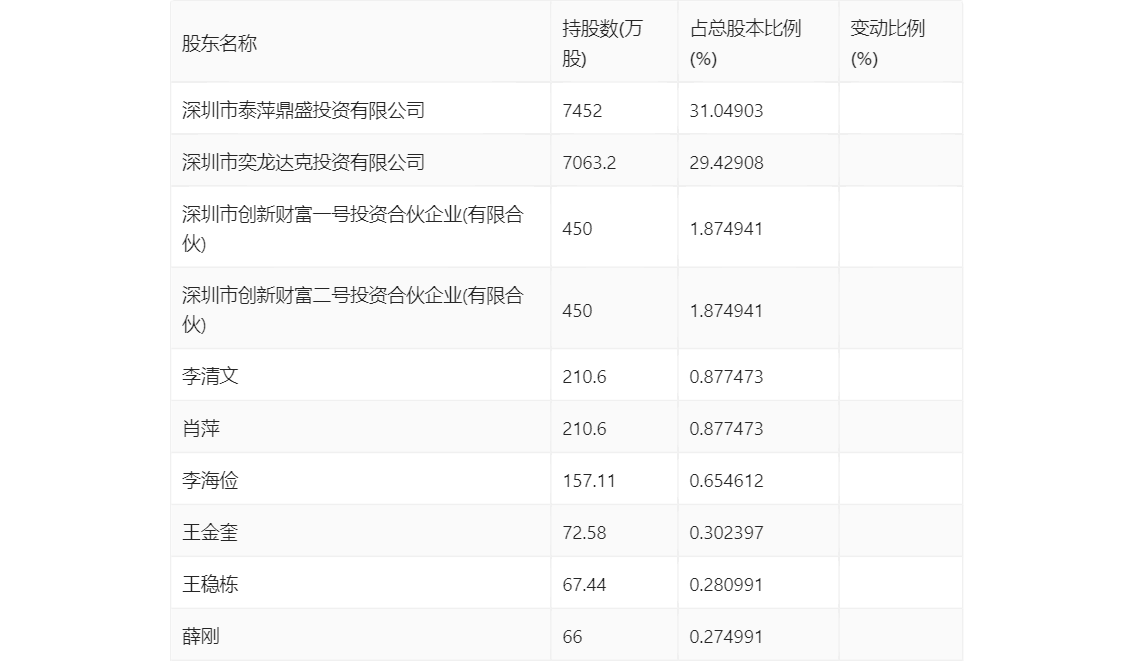Click the 0.654612 percentage cell
The height and width of the screenshot is (661, 1134).
click(726, 481)
